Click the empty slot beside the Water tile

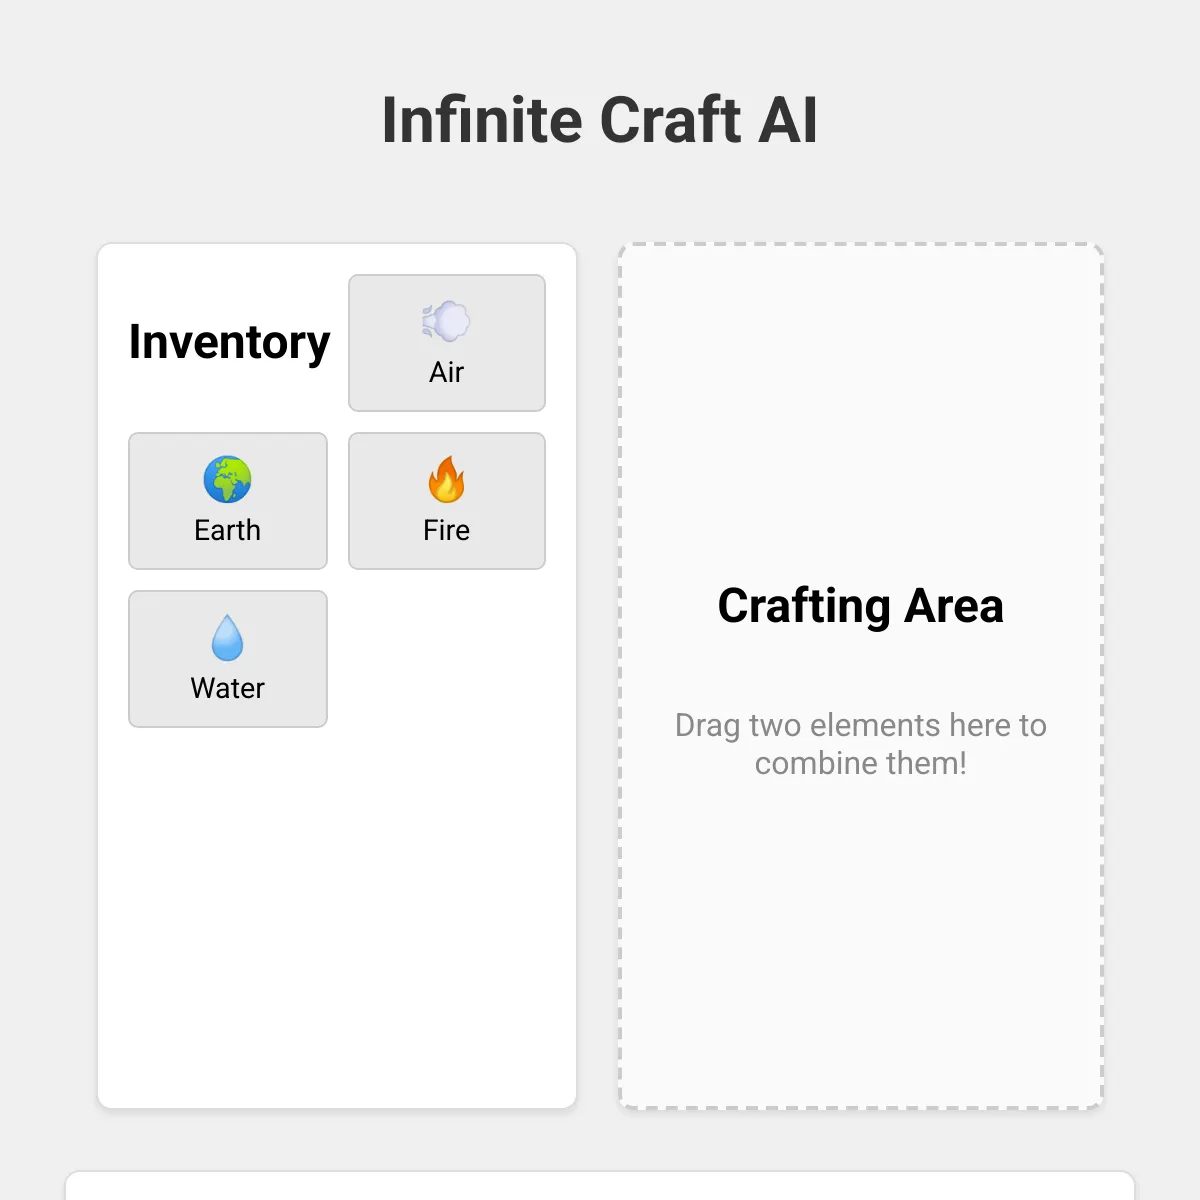tap(447, 659)
